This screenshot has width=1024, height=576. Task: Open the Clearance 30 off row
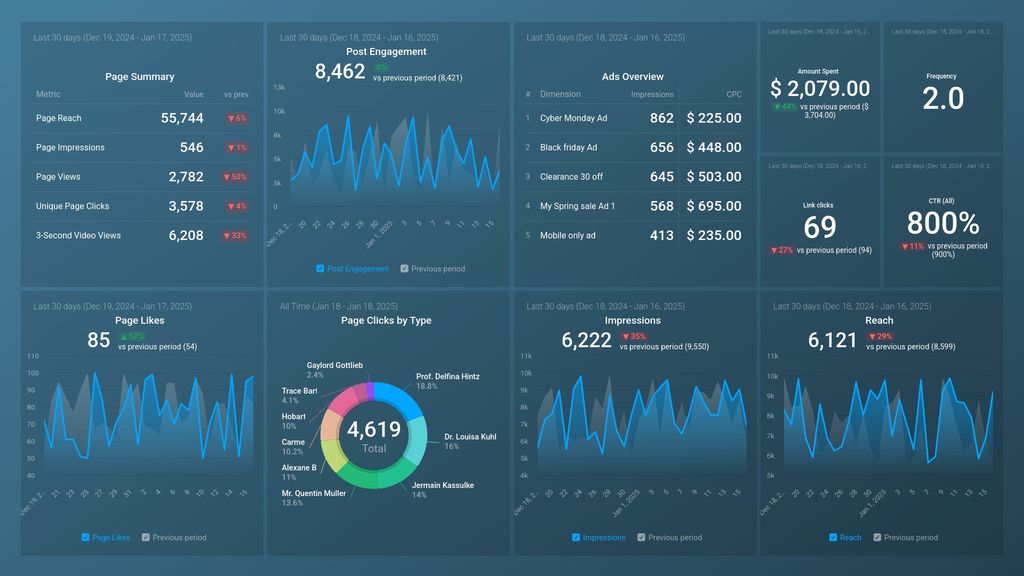tap(633, 177)
